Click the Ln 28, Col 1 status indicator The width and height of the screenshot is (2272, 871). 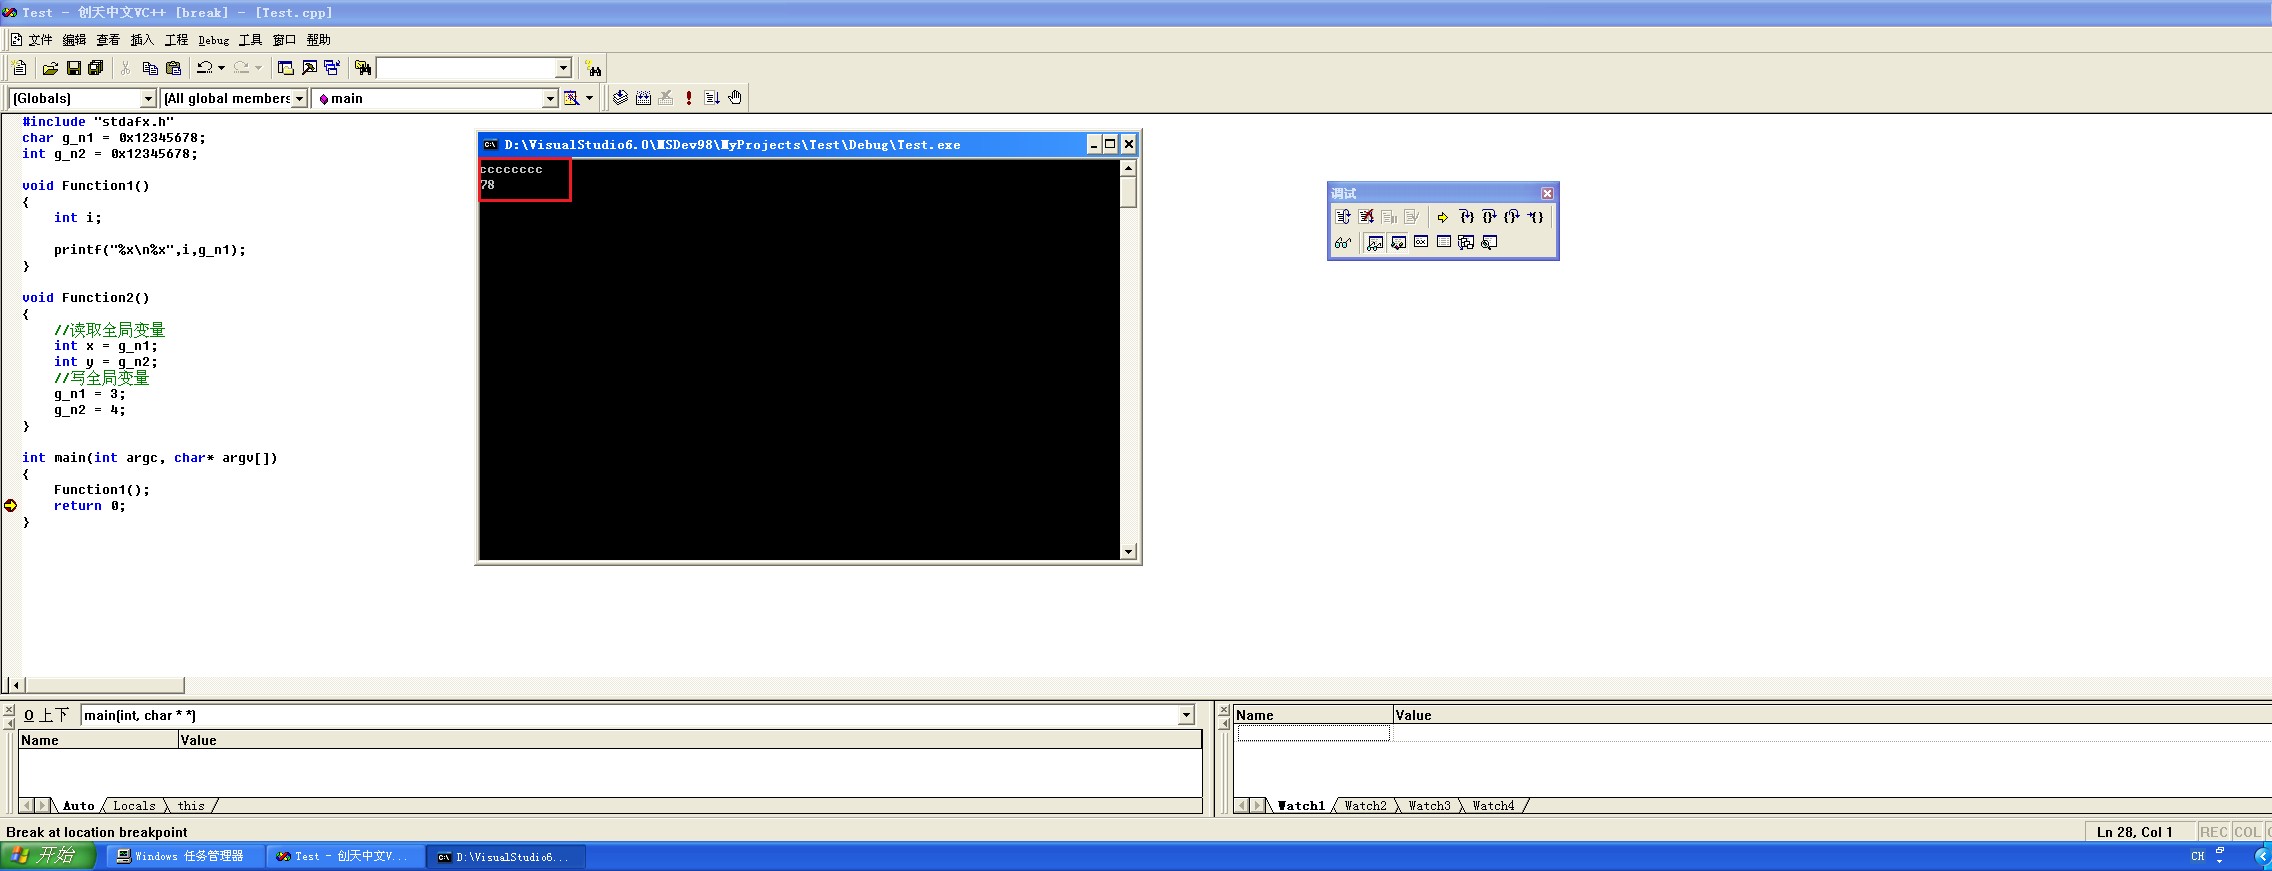point(2135,832)
